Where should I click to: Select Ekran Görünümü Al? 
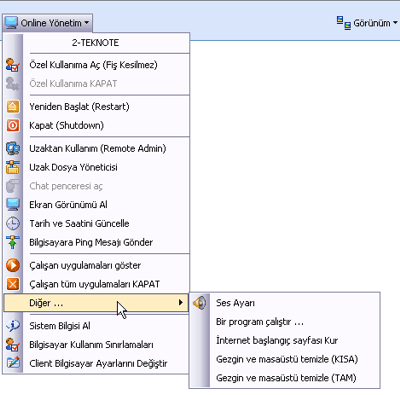click(x=96, y=204)
